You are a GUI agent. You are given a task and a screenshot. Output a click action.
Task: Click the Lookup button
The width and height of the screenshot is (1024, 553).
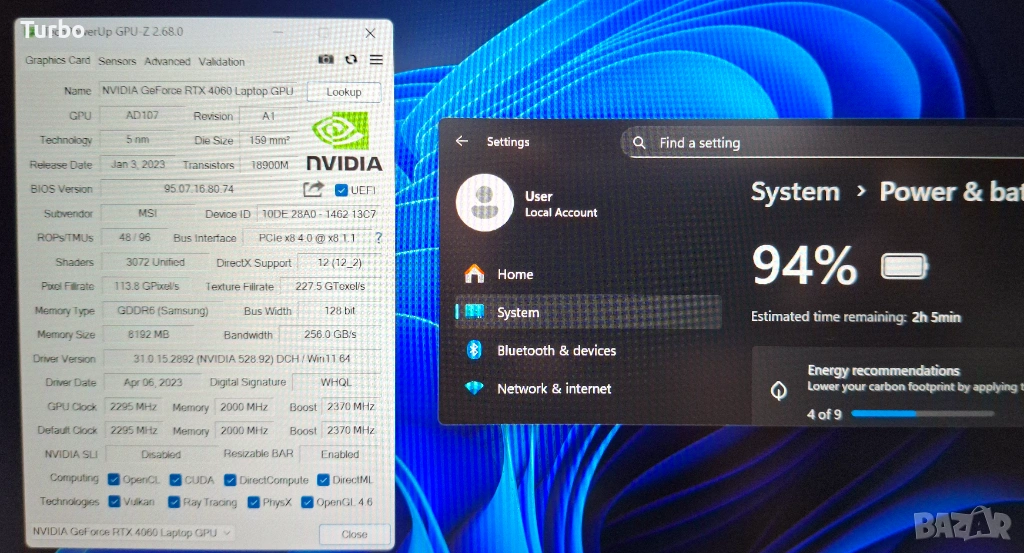[344, 92]
